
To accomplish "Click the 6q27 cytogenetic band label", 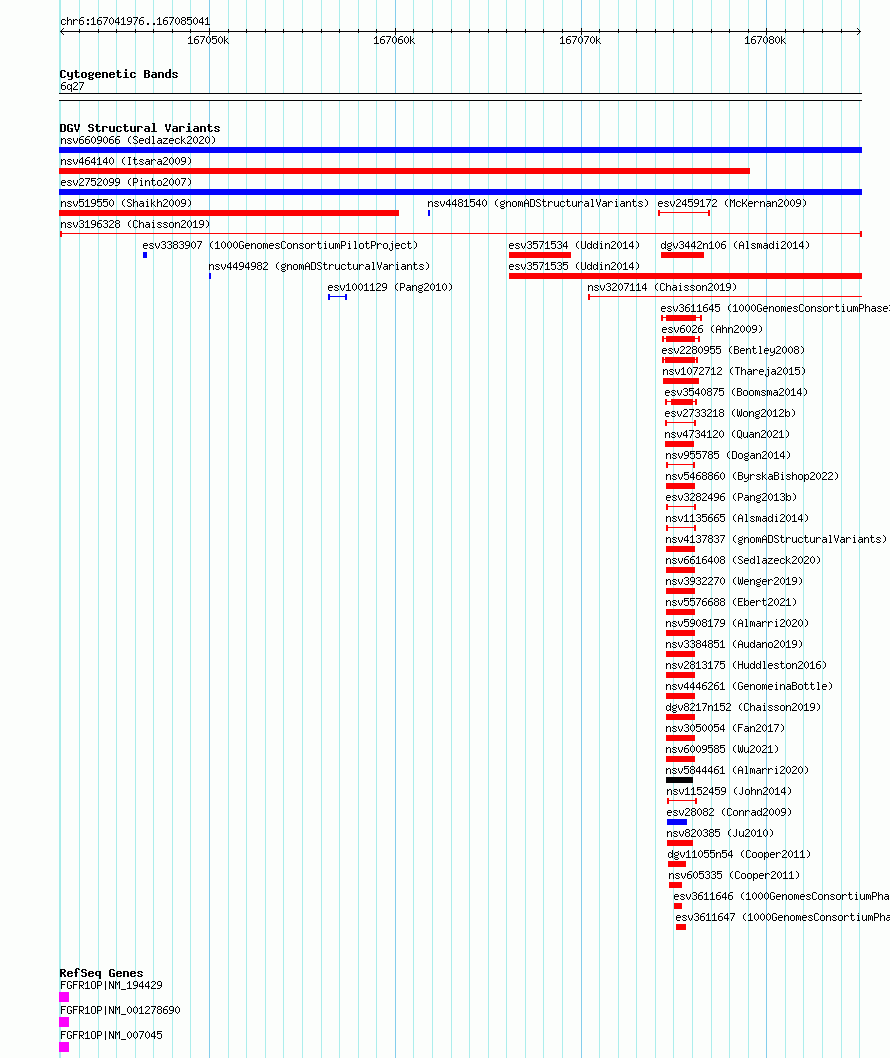I will pos(72,86).
